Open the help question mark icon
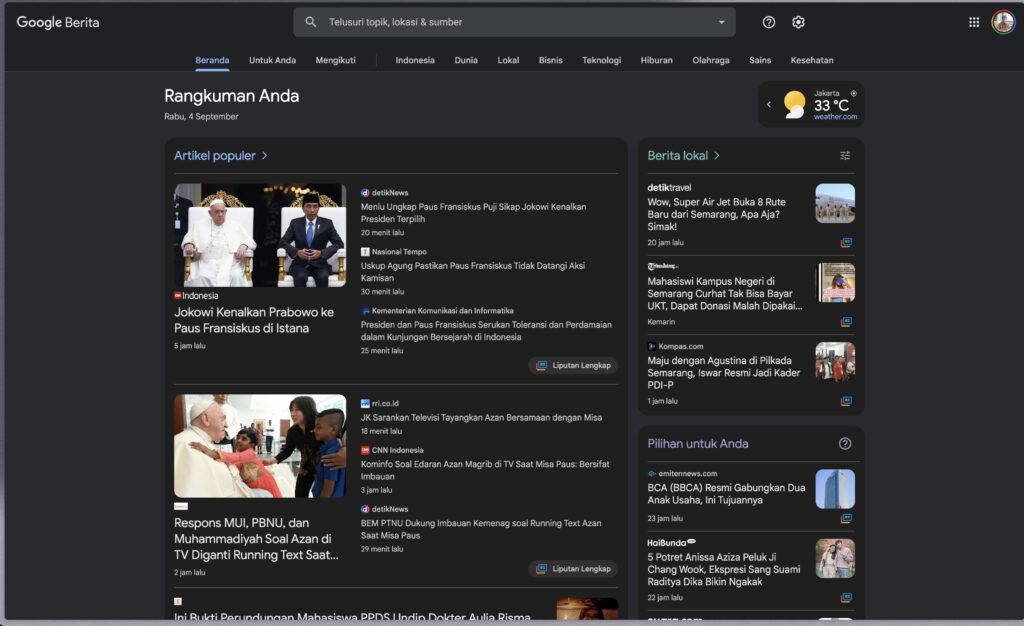This screenshot has width=1024, height=626. [x=769, y=22]
